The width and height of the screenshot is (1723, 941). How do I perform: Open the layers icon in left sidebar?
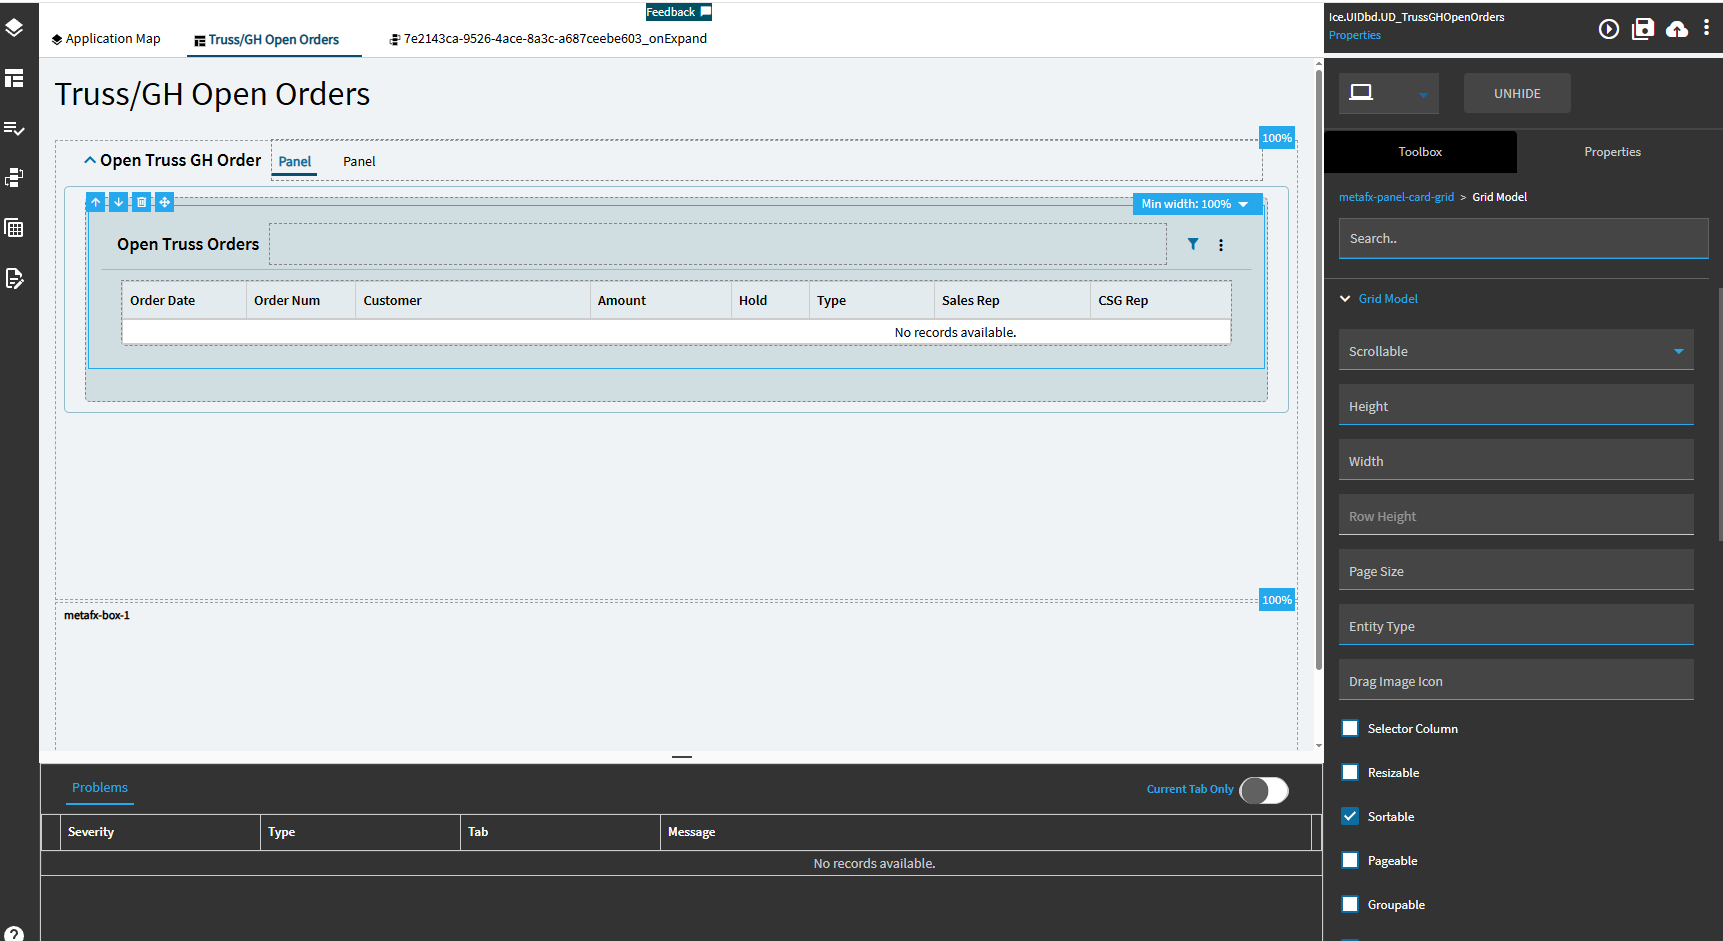coord(14,28)
